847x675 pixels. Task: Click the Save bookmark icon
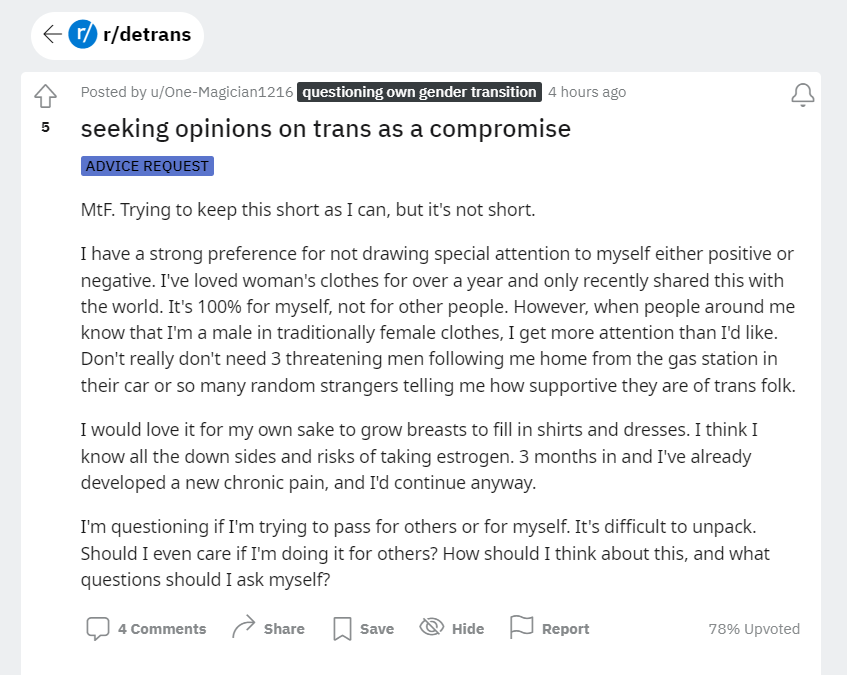(x=342, y=629)
